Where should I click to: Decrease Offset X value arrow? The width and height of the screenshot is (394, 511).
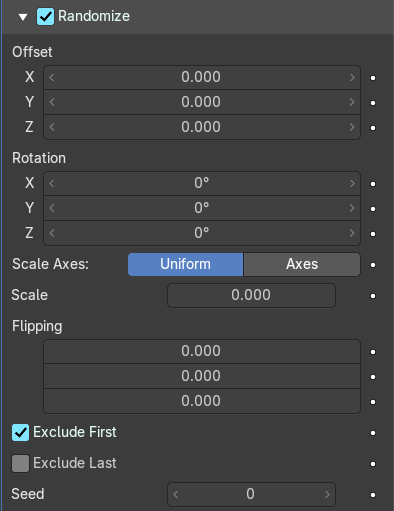[52, 77]
